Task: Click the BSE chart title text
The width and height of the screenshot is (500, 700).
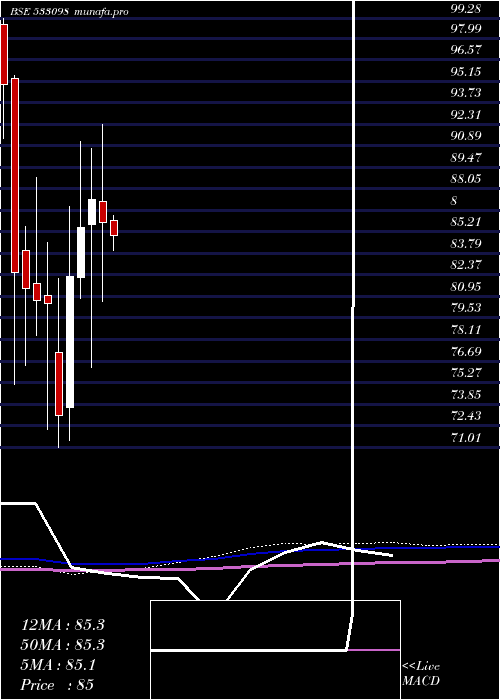Action: click(69, 12)
